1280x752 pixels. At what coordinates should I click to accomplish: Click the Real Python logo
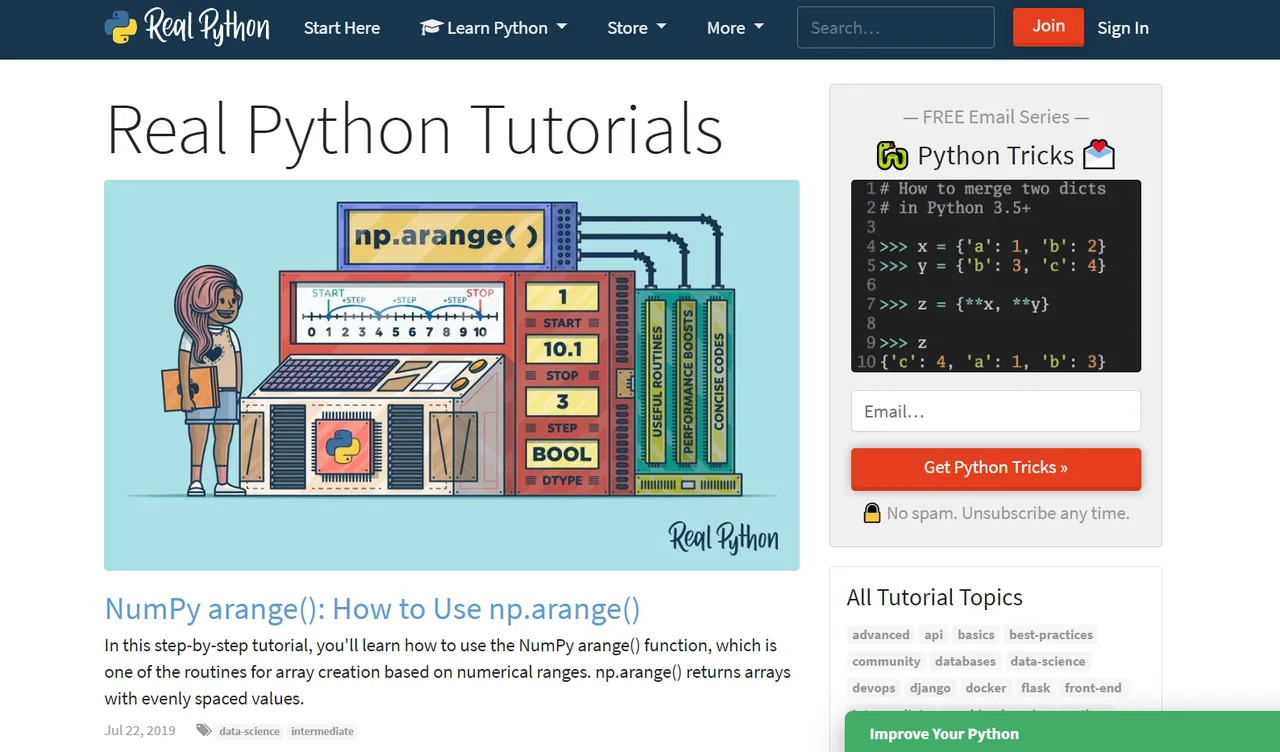point(187,27)
